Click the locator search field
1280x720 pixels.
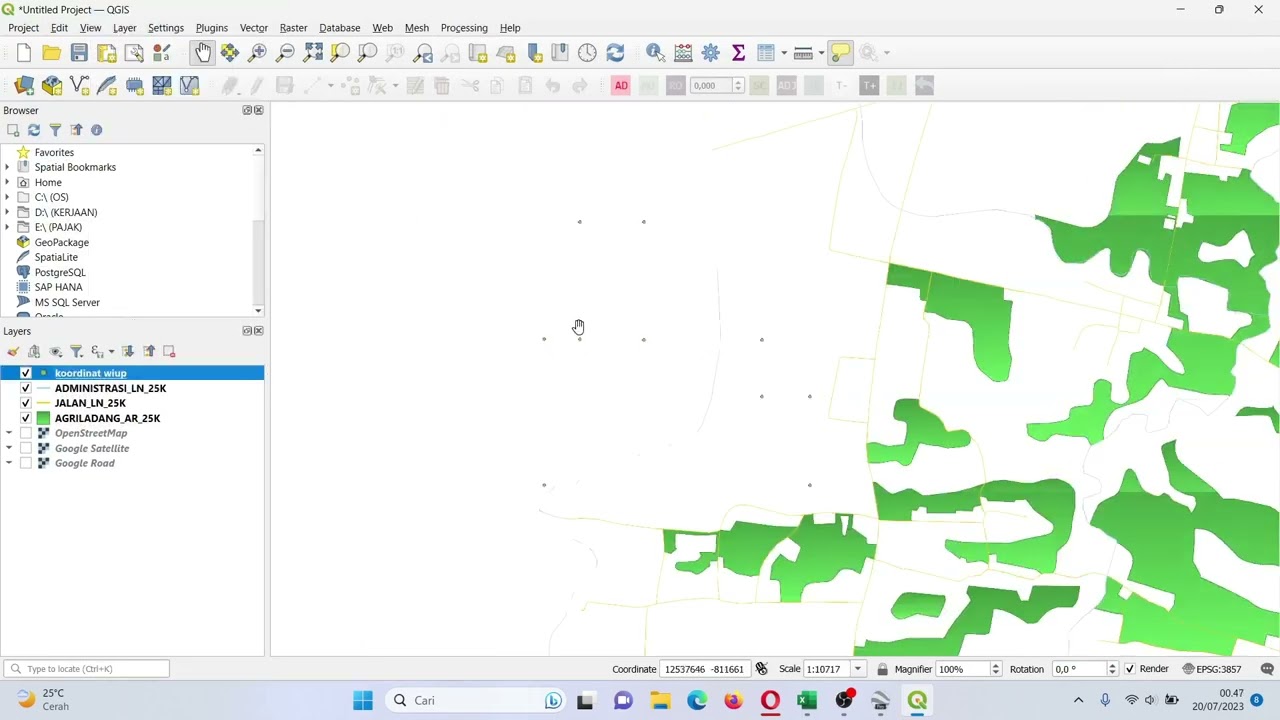click(x=90, y=669)
